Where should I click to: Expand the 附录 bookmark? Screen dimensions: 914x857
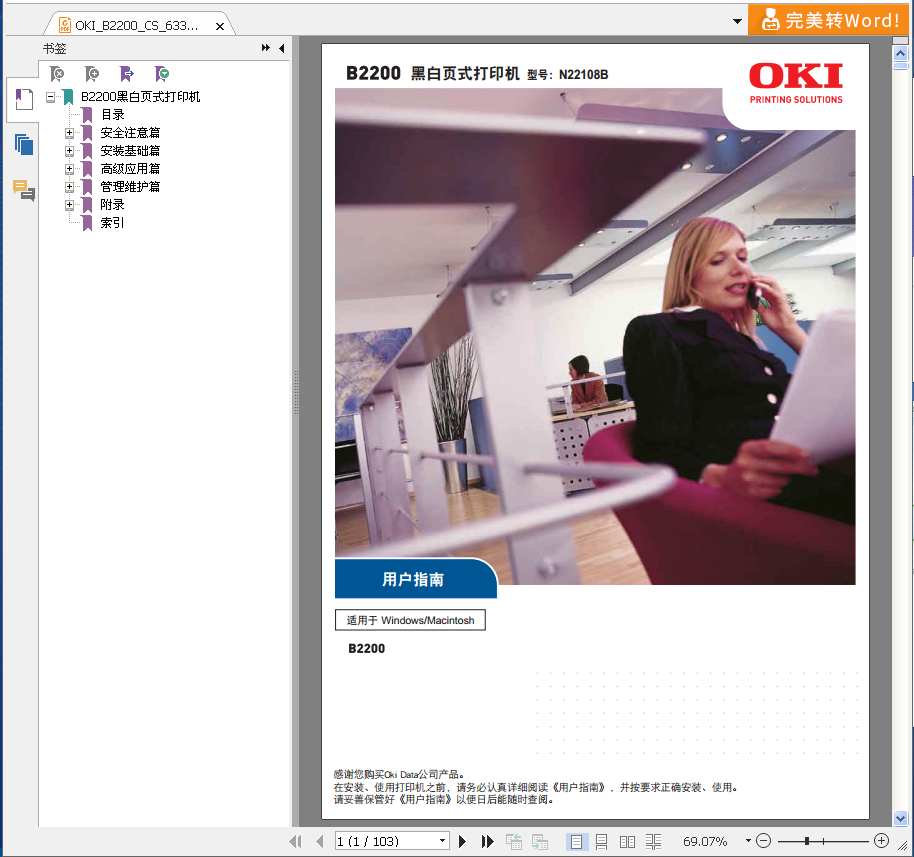(69, 205)
